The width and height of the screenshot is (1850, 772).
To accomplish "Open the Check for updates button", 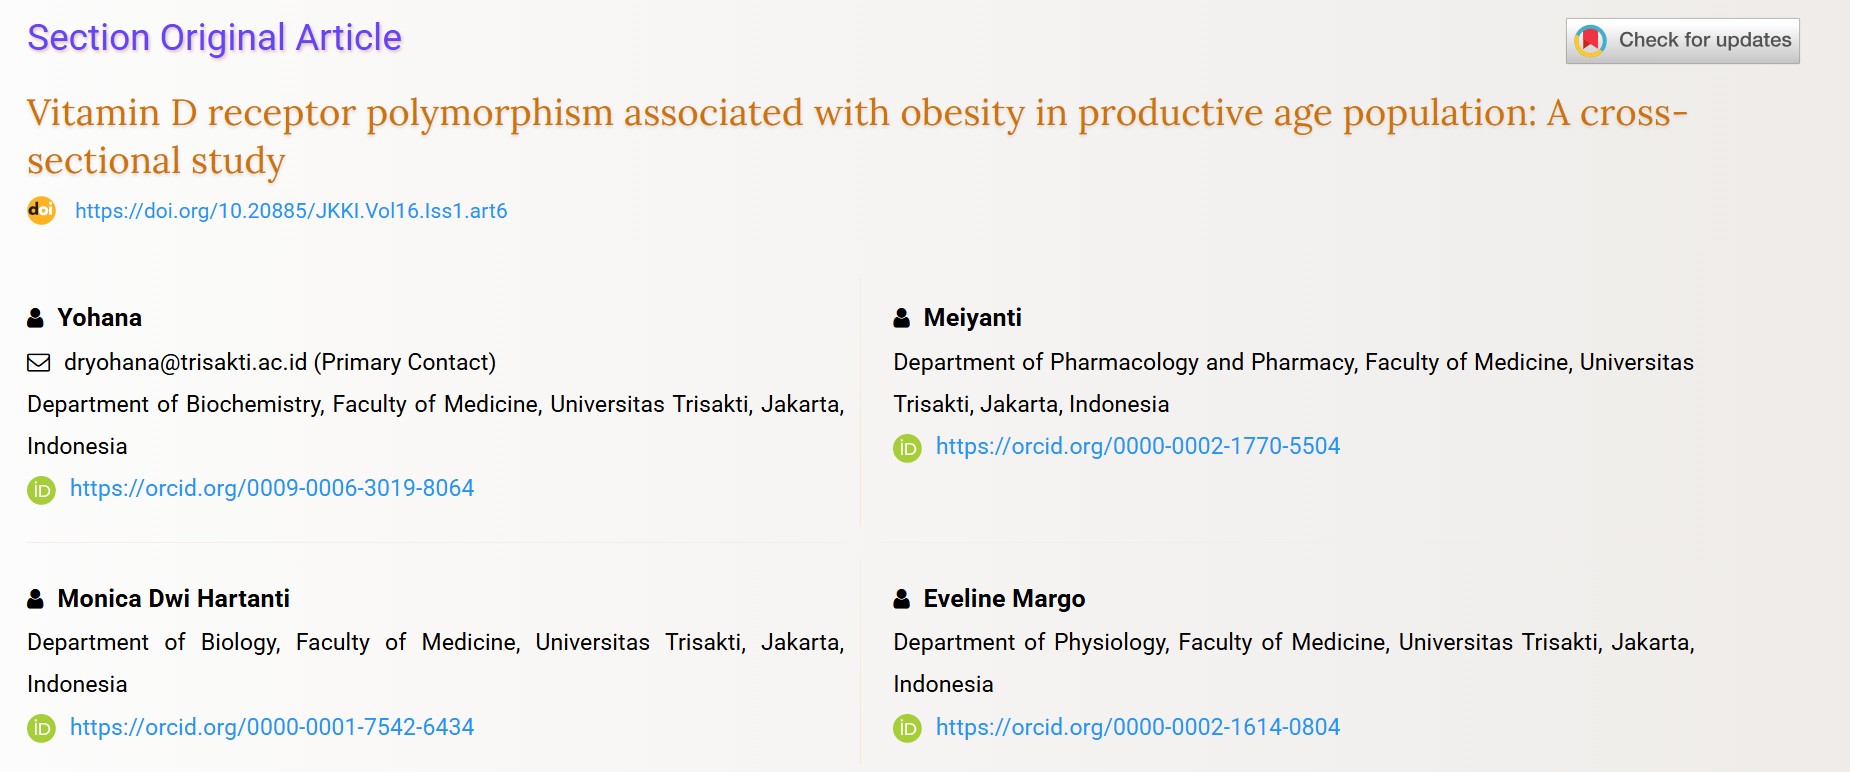I will click(x=1682, y=41).
